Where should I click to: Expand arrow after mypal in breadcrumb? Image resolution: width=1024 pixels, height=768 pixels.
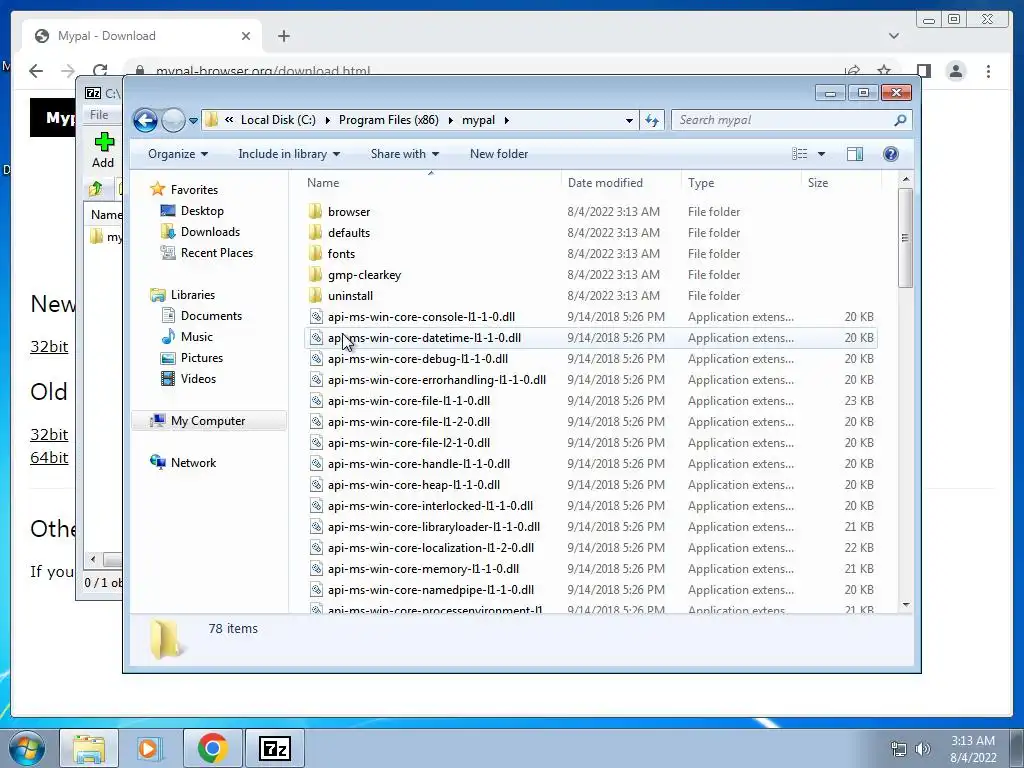(507, 120)
